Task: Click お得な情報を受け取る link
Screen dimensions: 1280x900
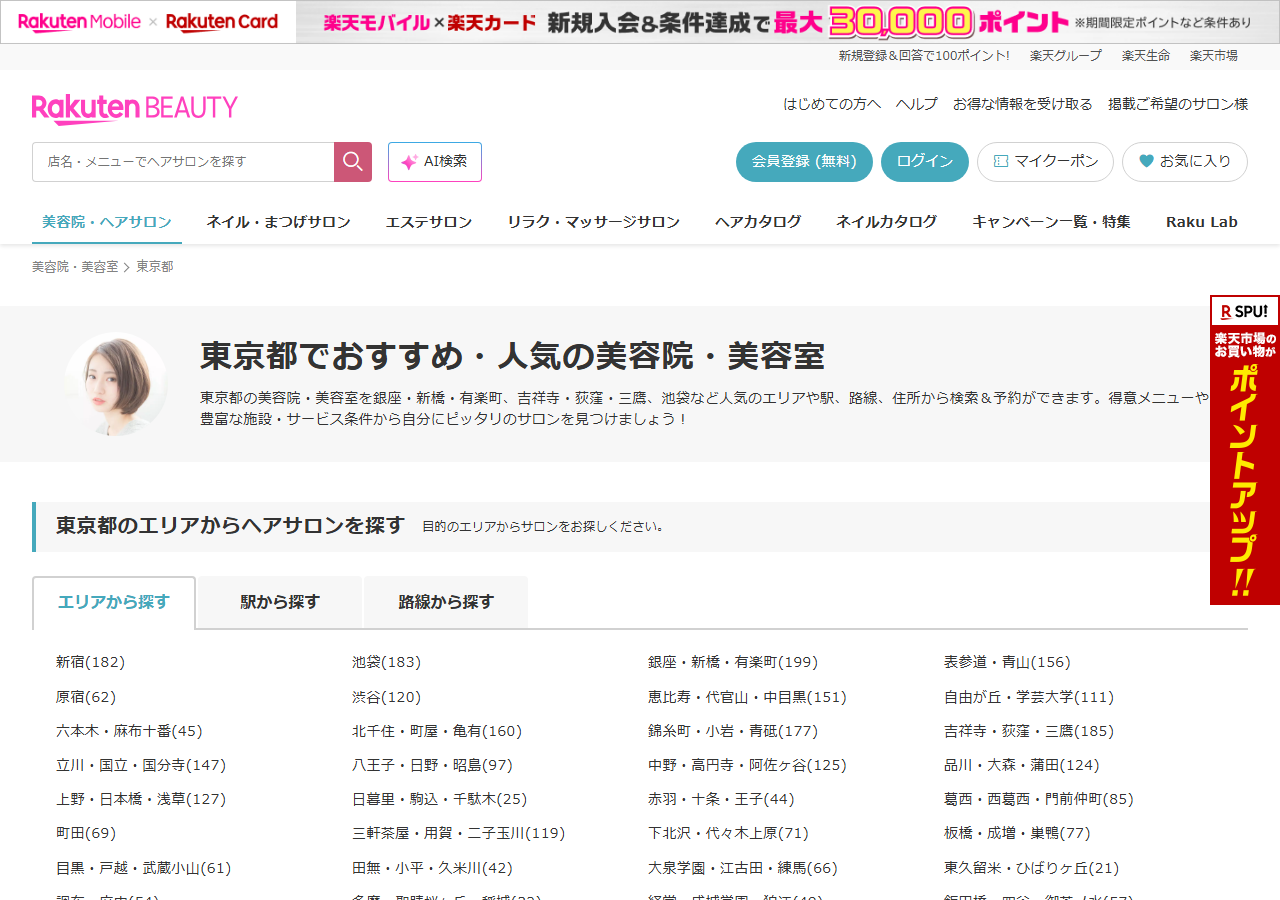Action: pyautogui.click(x=1023, y=104)
